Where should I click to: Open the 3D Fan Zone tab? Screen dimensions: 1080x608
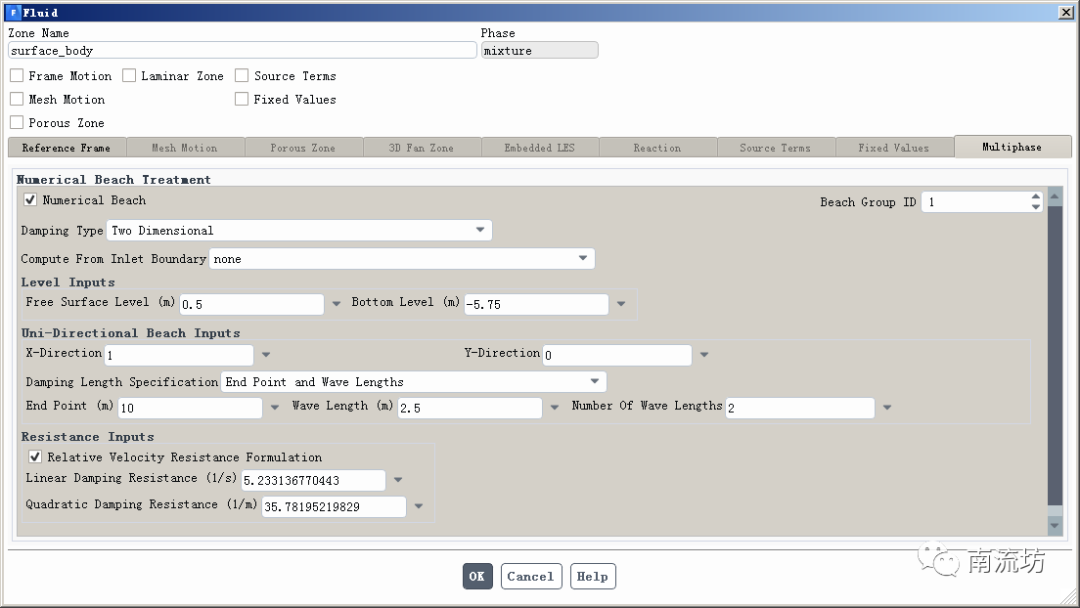coord(422,147)
